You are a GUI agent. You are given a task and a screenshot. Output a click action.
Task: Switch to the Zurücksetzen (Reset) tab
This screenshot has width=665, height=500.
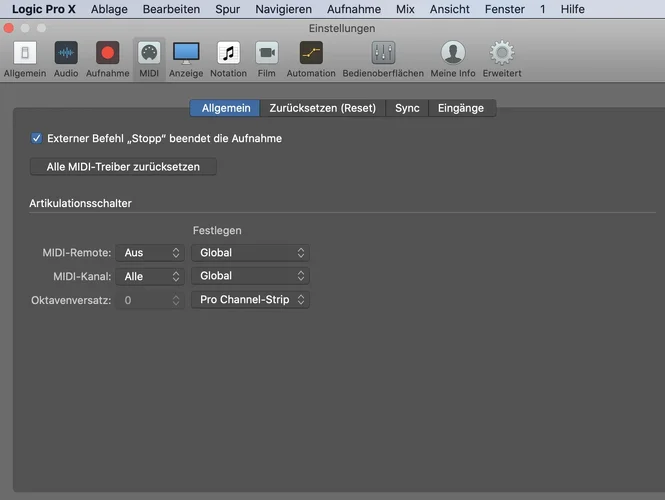[323, 108]
